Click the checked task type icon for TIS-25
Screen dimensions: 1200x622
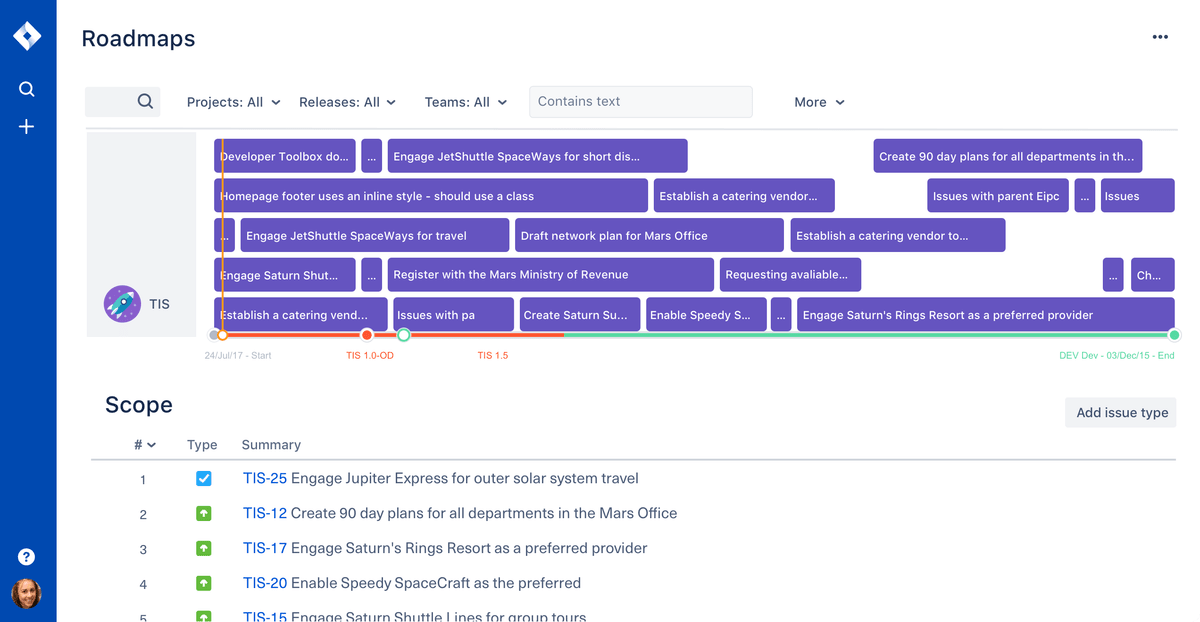(204, 478)
